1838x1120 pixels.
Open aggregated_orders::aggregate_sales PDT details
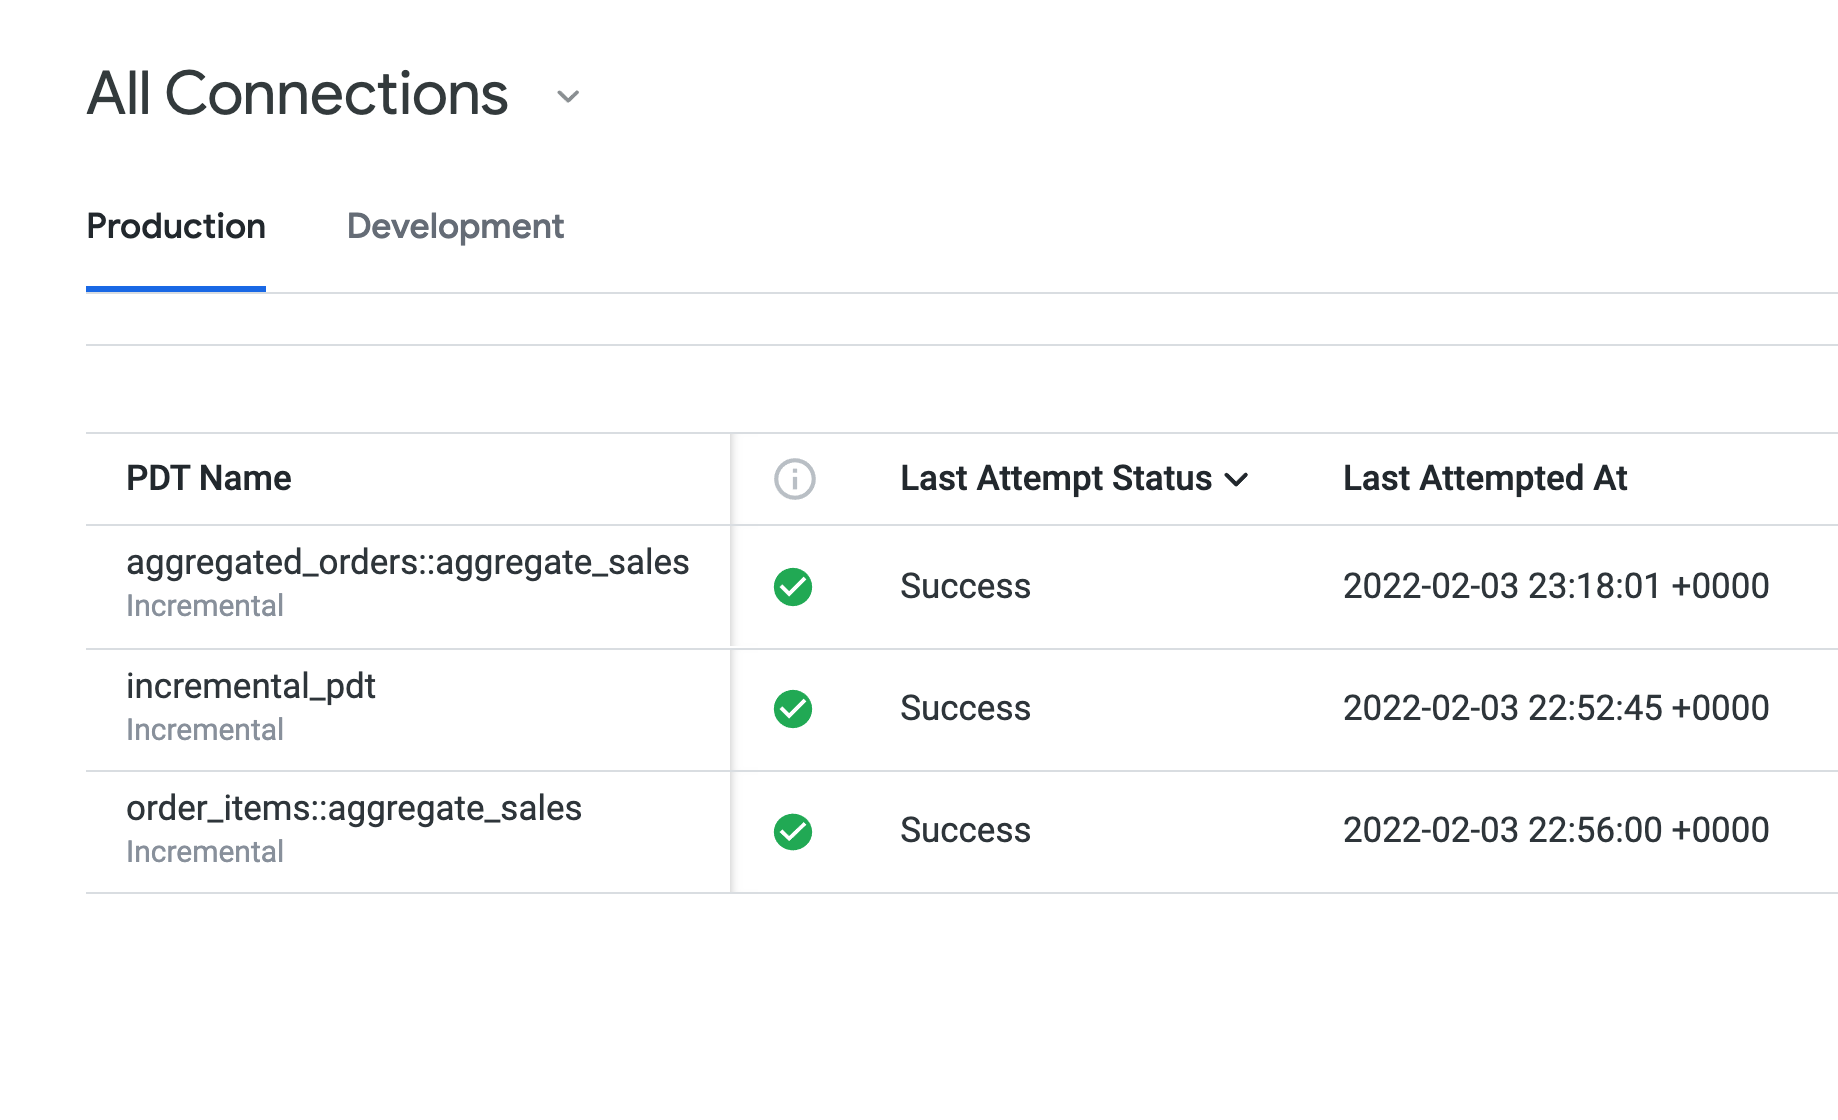(x=408, y=562)
